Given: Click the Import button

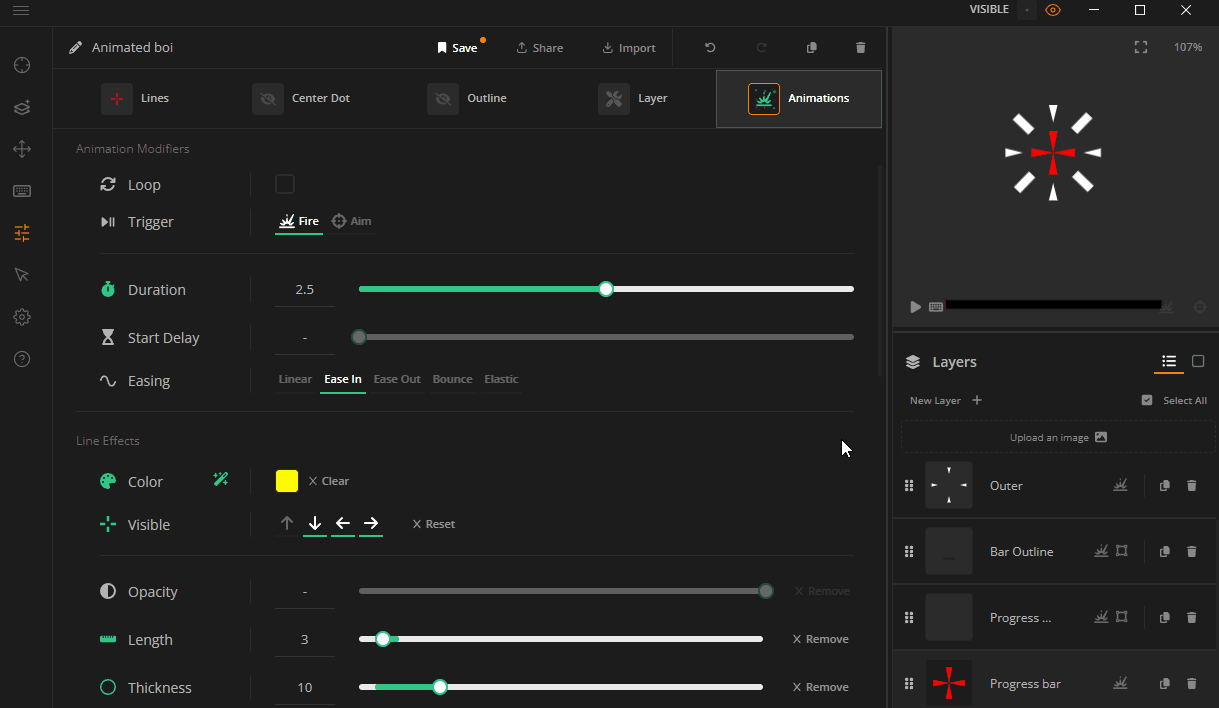Looking at the screenshot, I should [x=629, y=47].
